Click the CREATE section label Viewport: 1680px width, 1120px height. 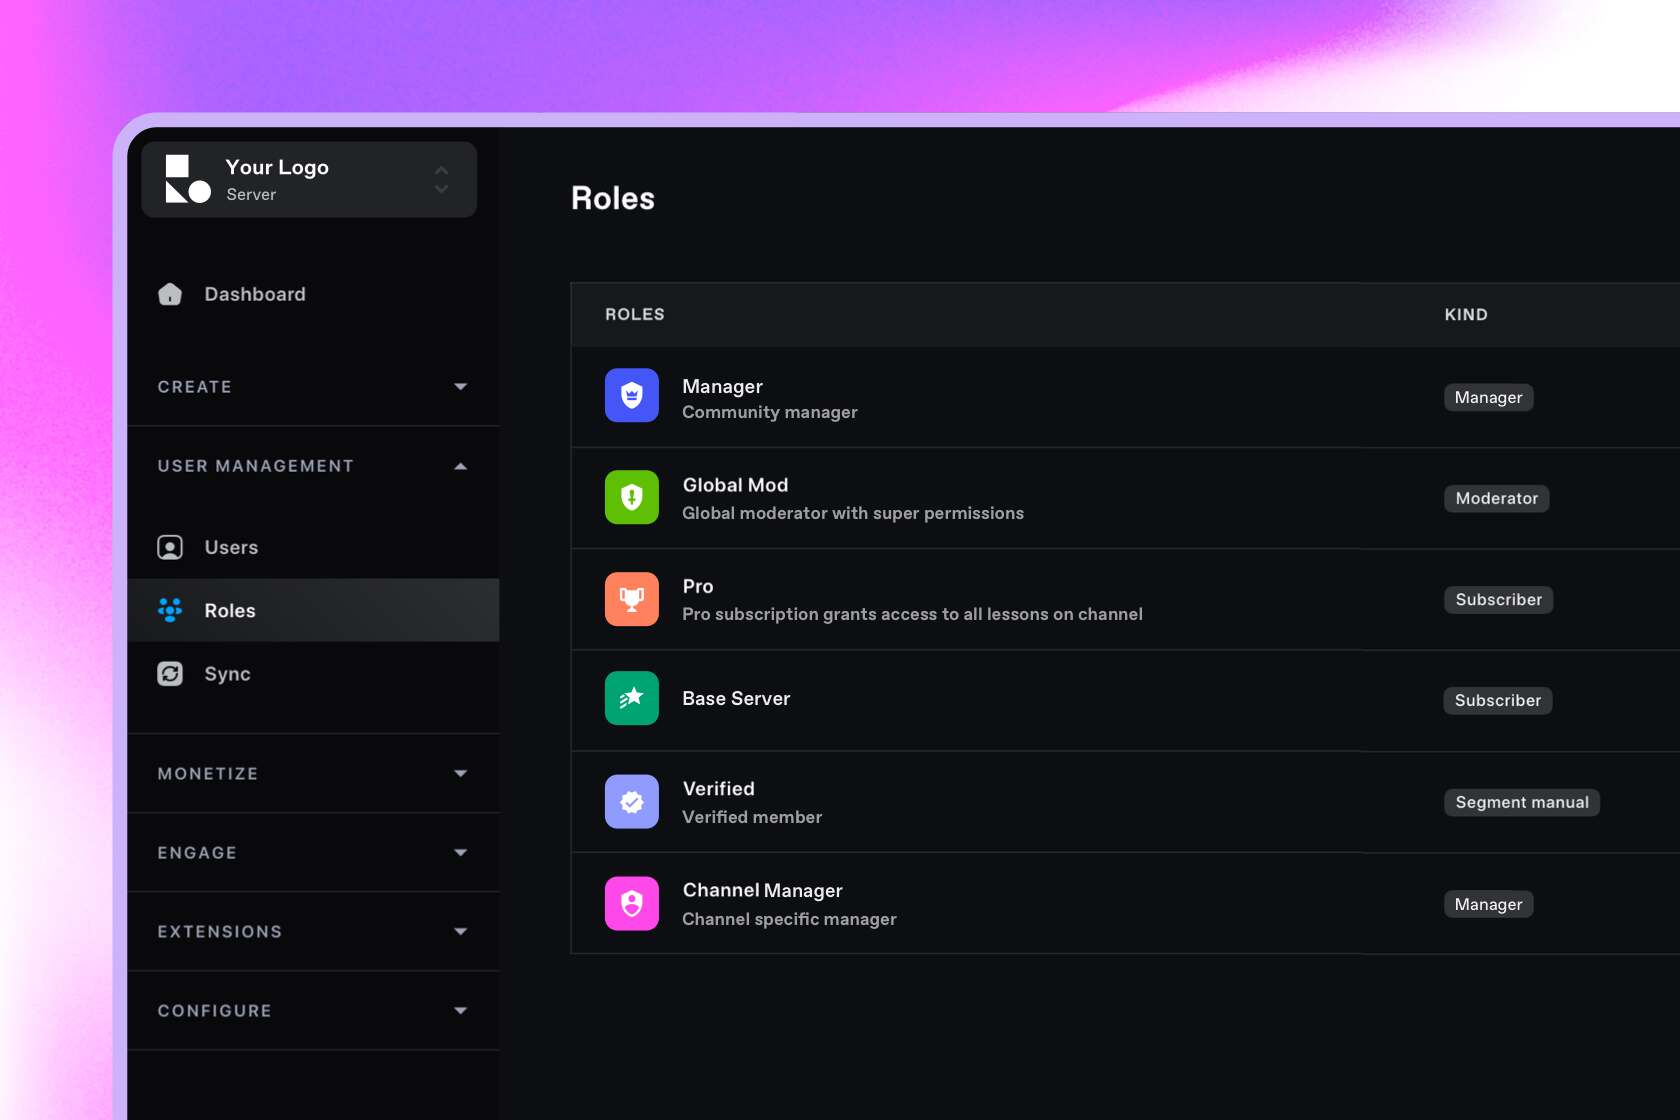[x=194, y=387]
